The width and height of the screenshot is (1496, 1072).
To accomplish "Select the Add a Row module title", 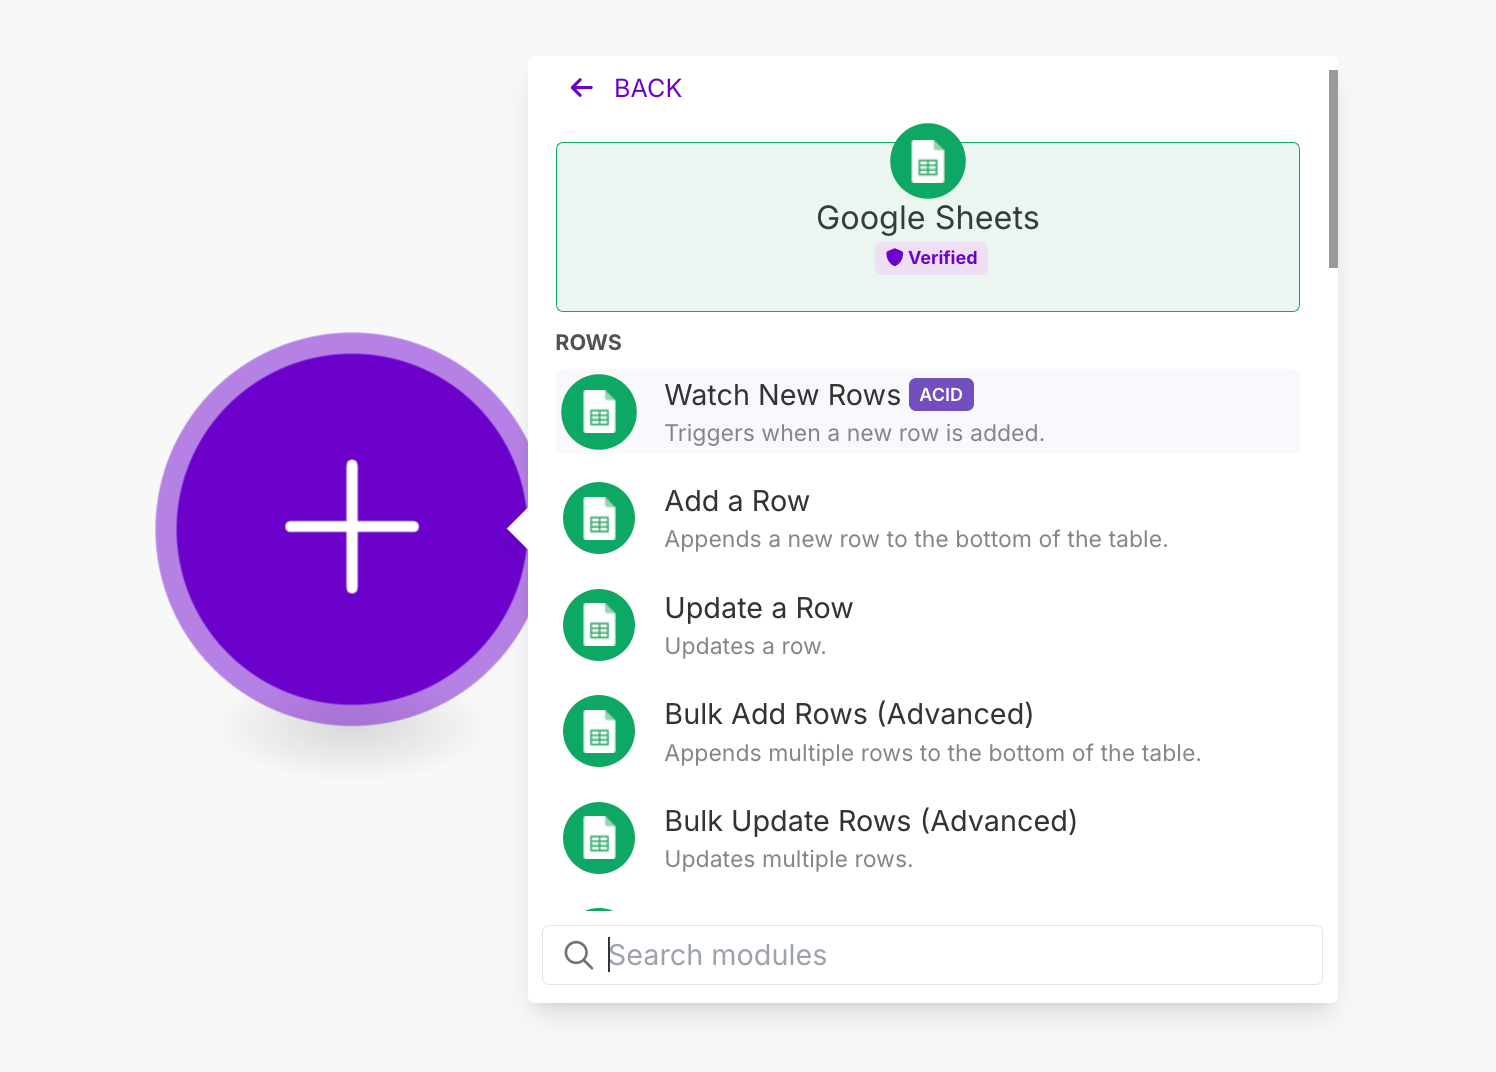I will click(737, 501).
